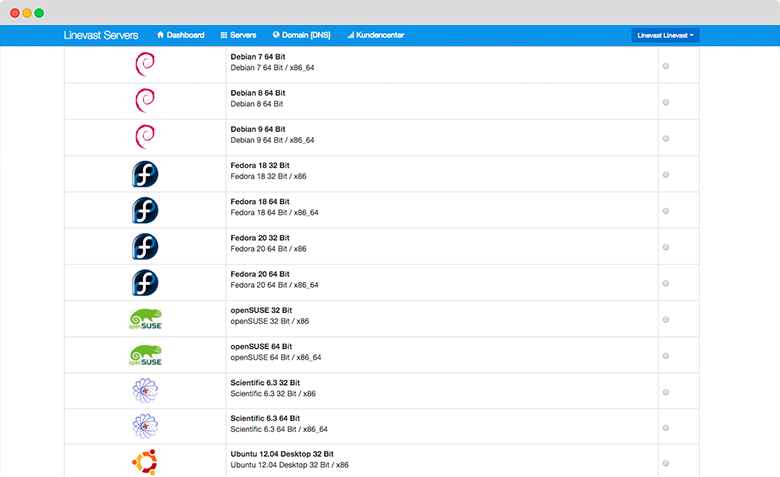Image resolution: width=780 pixels, height=477 pixels.
Task: Click the 'Scientific 6.3 64 Bit / x86_64' description
Action: pyautogui.click(x=279, y=429)
